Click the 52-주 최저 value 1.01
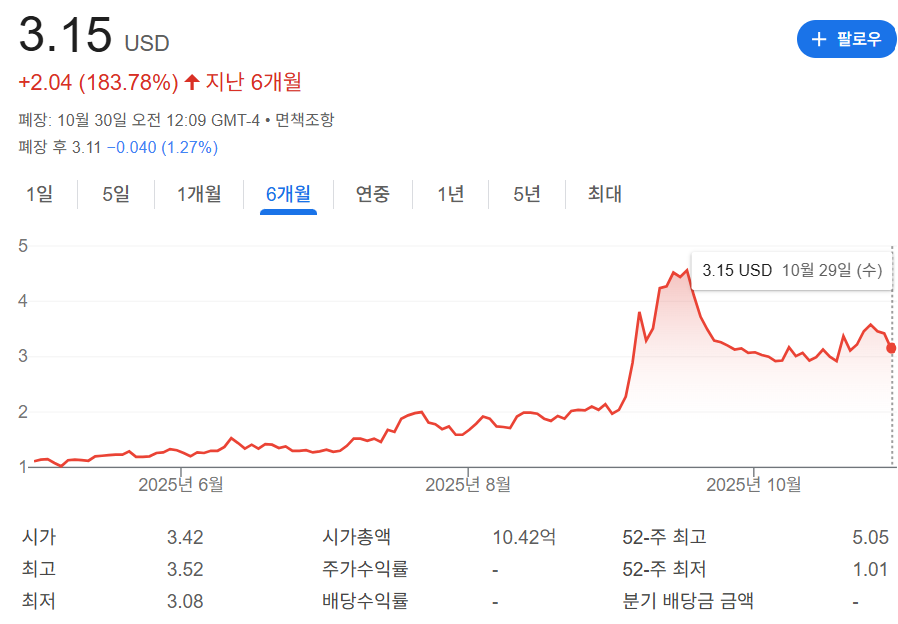 coord(871,569)
